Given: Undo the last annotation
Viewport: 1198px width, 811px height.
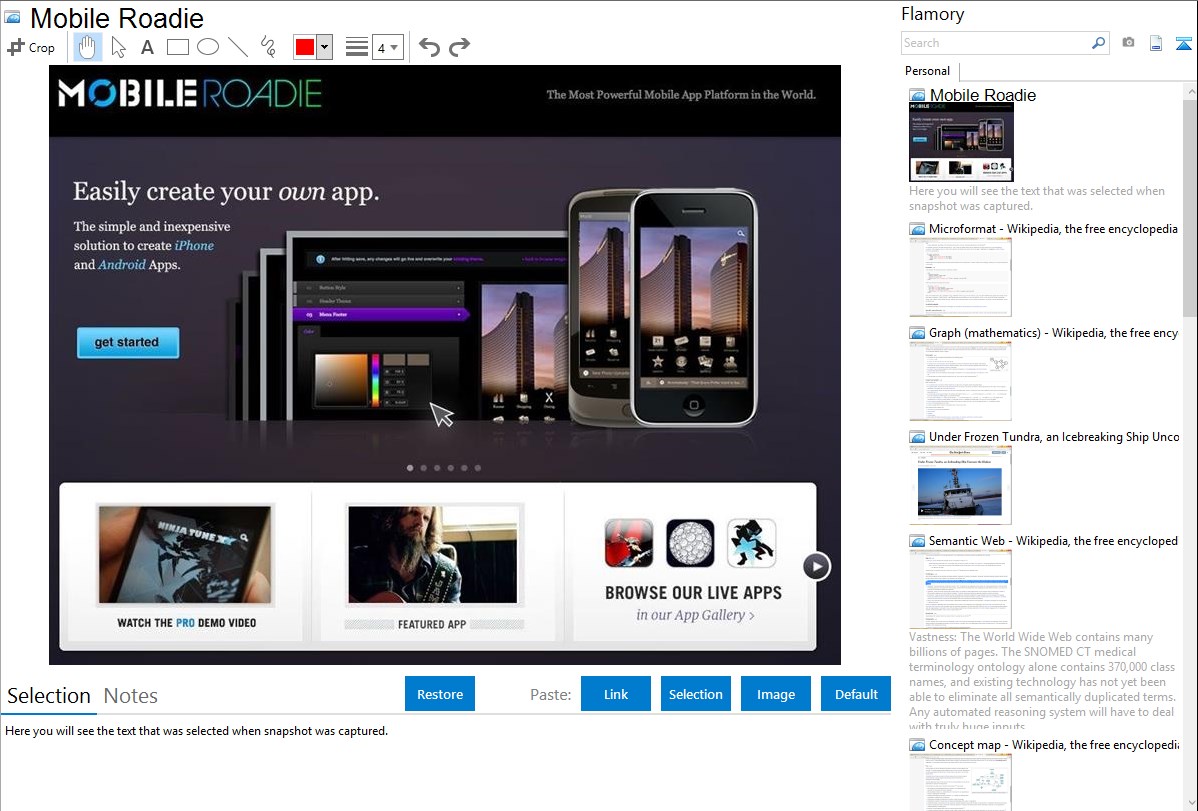Looking at the screenshot, I should [429, 47].
